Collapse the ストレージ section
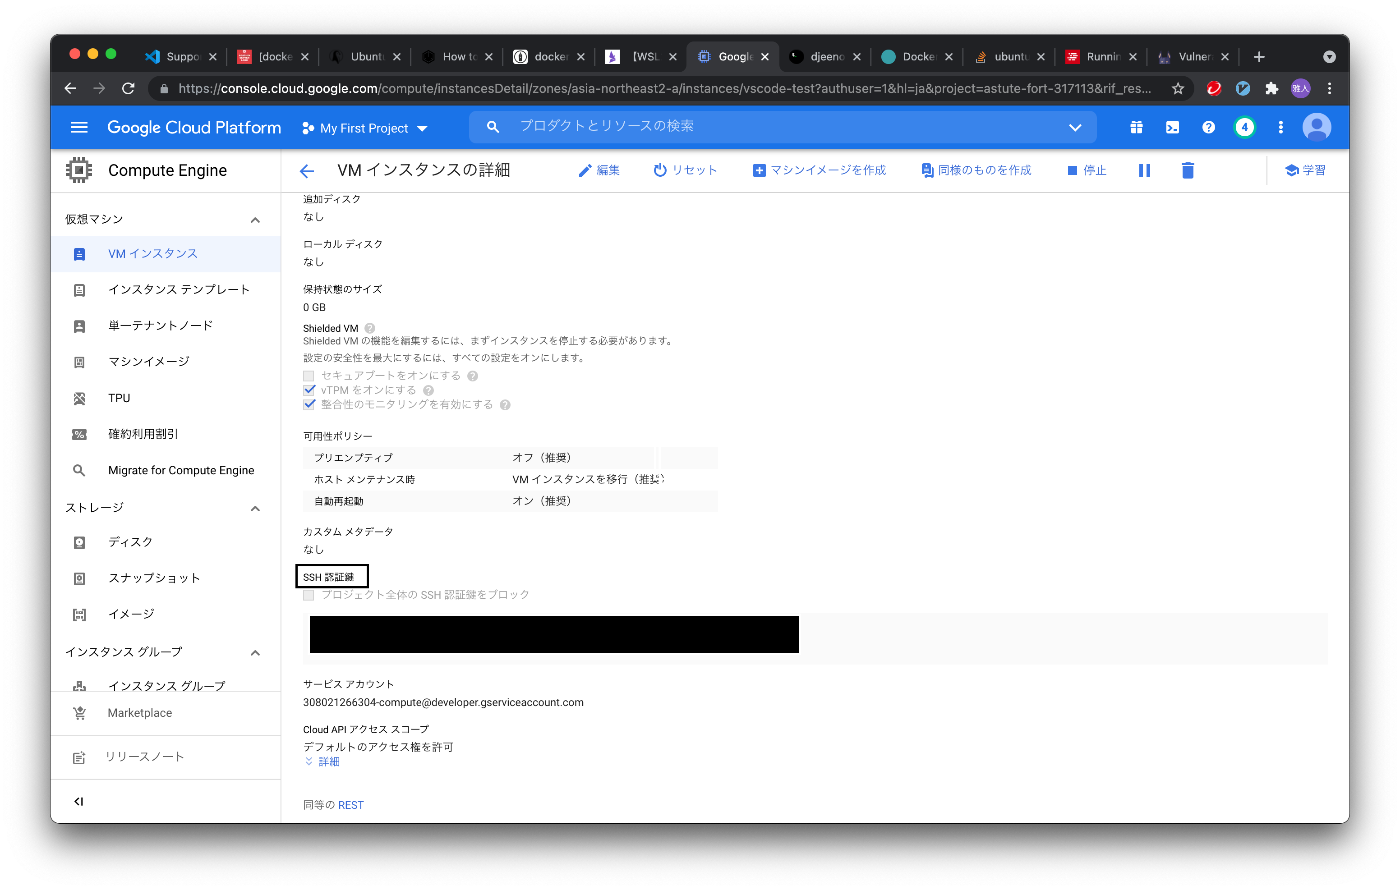Viewport: 1400px width, 890px height. pos(255,509)
